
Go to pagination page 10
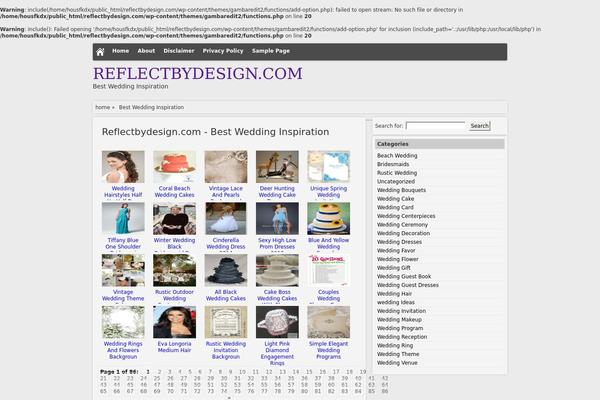click(x=242, y=372)
